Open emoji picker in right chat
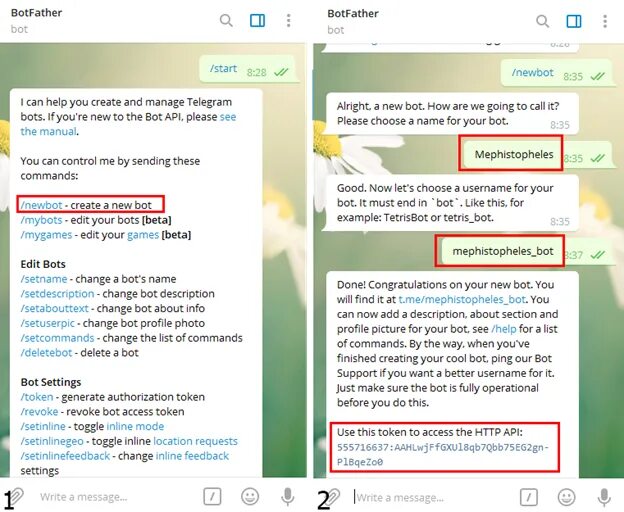Image resolution: width=624 pixels, height=512 pixels. tap(566, 497)
